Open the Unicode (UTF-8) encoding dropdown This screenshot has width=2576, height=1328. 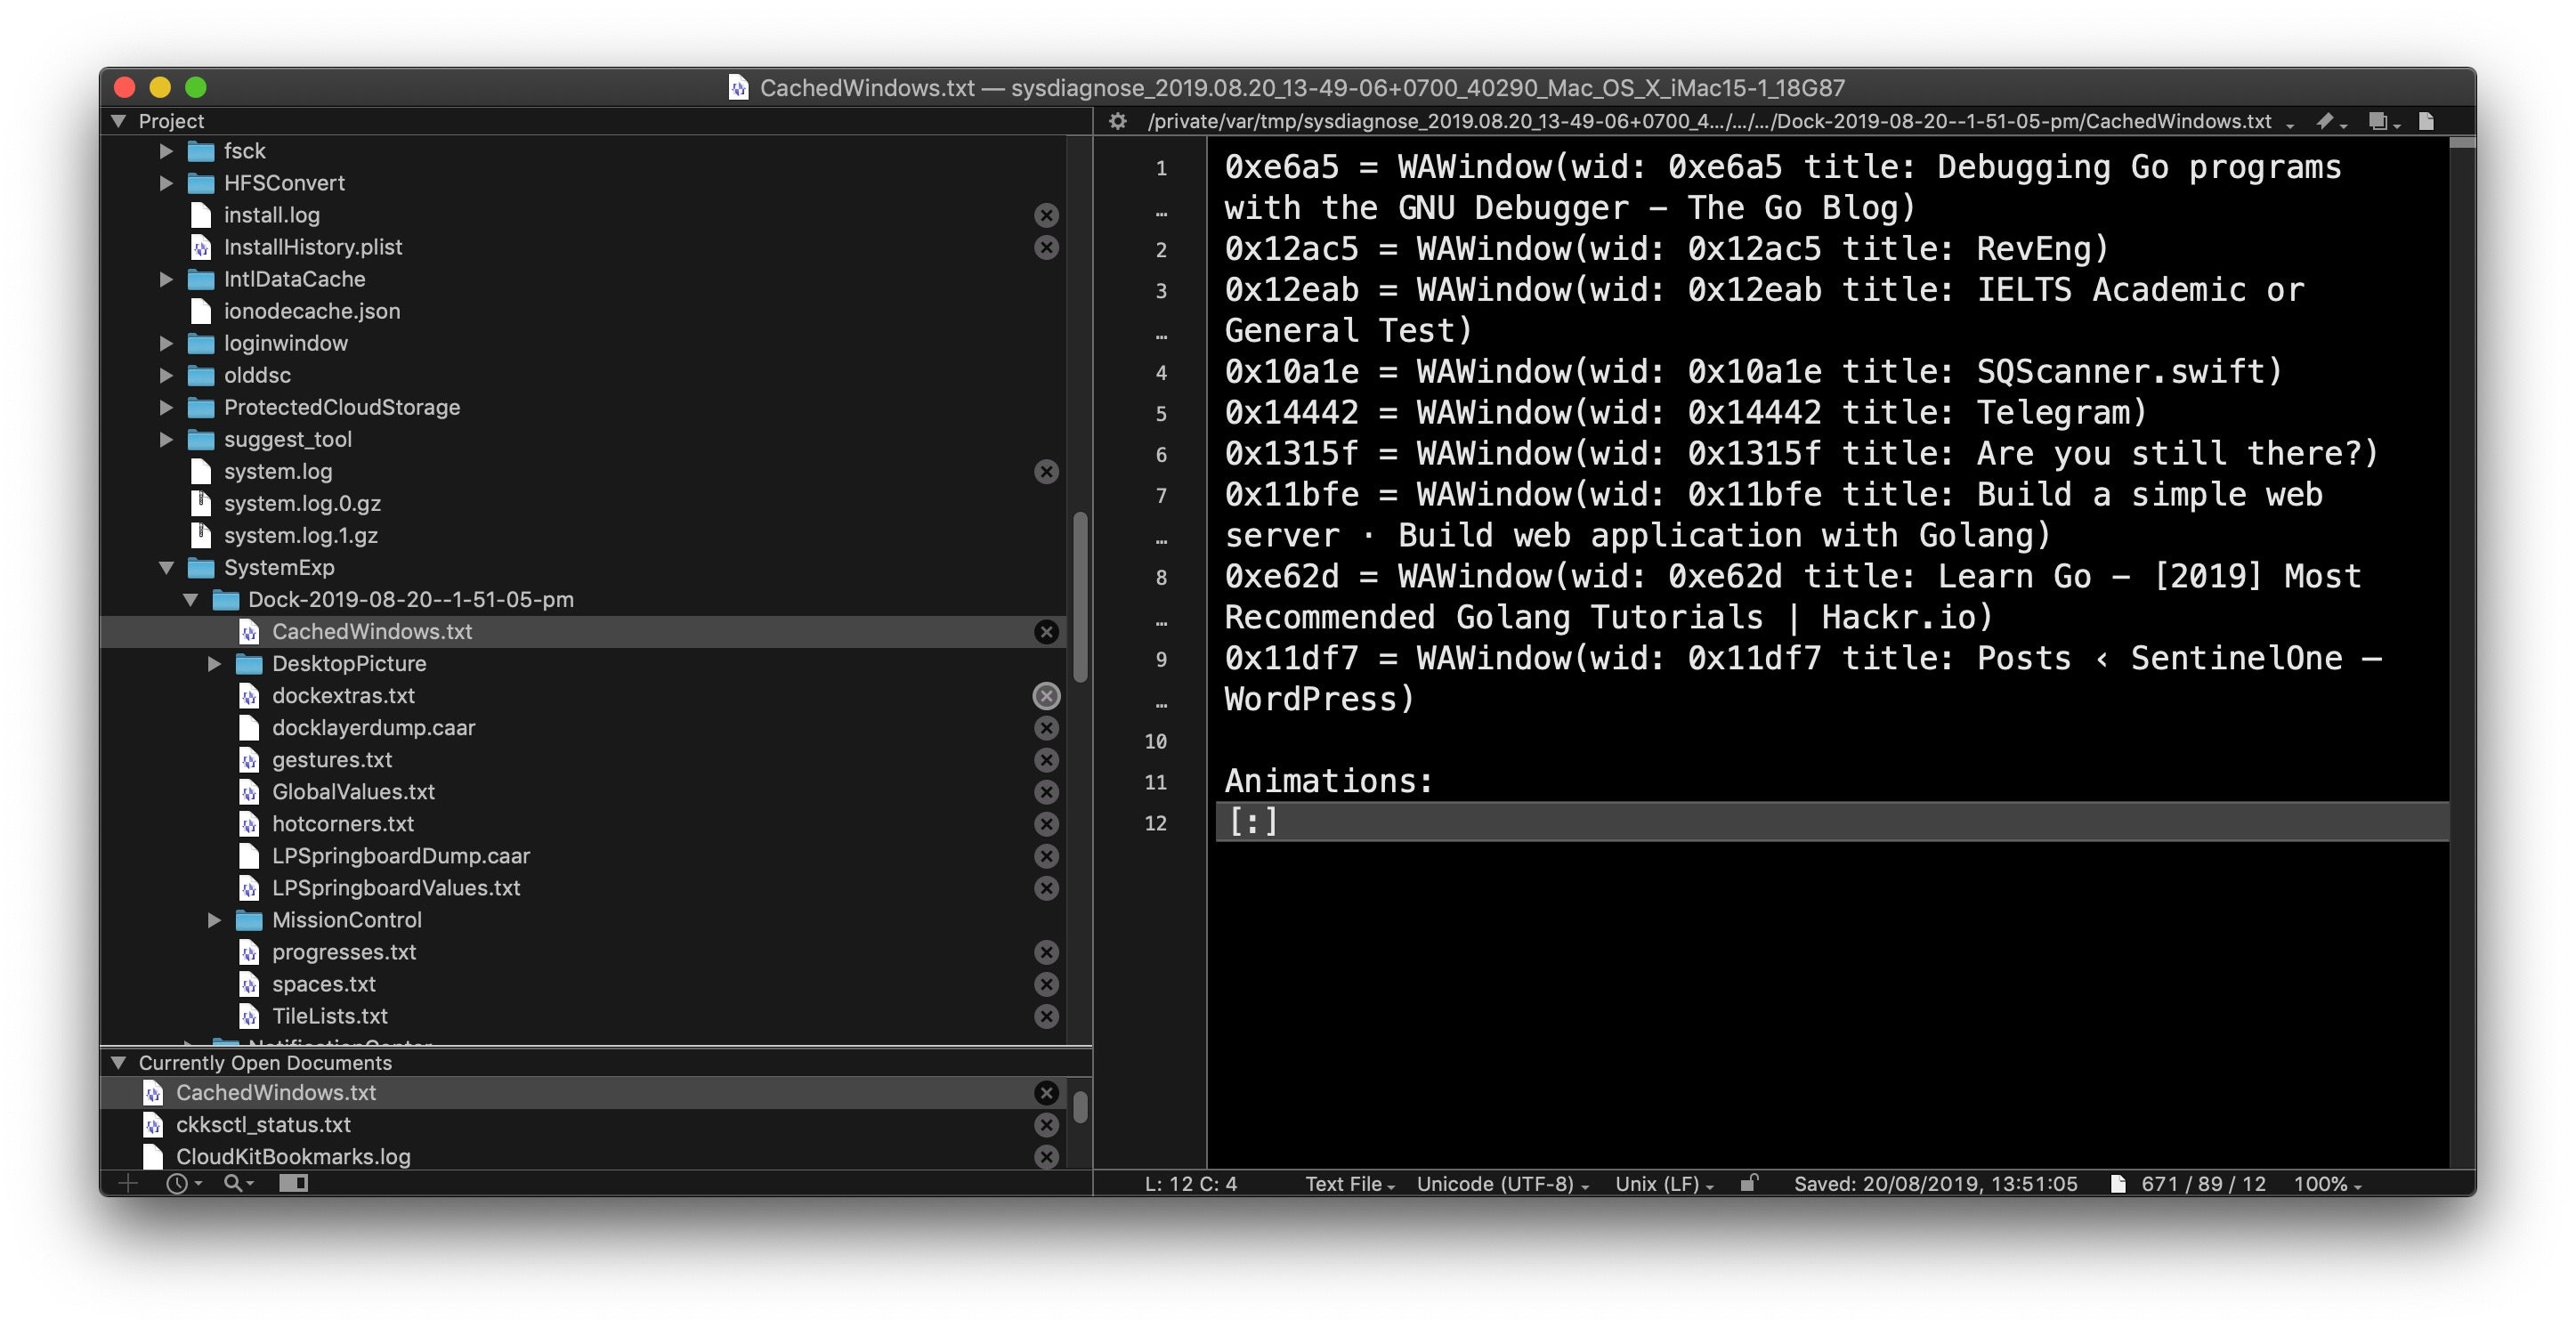1502,1184
